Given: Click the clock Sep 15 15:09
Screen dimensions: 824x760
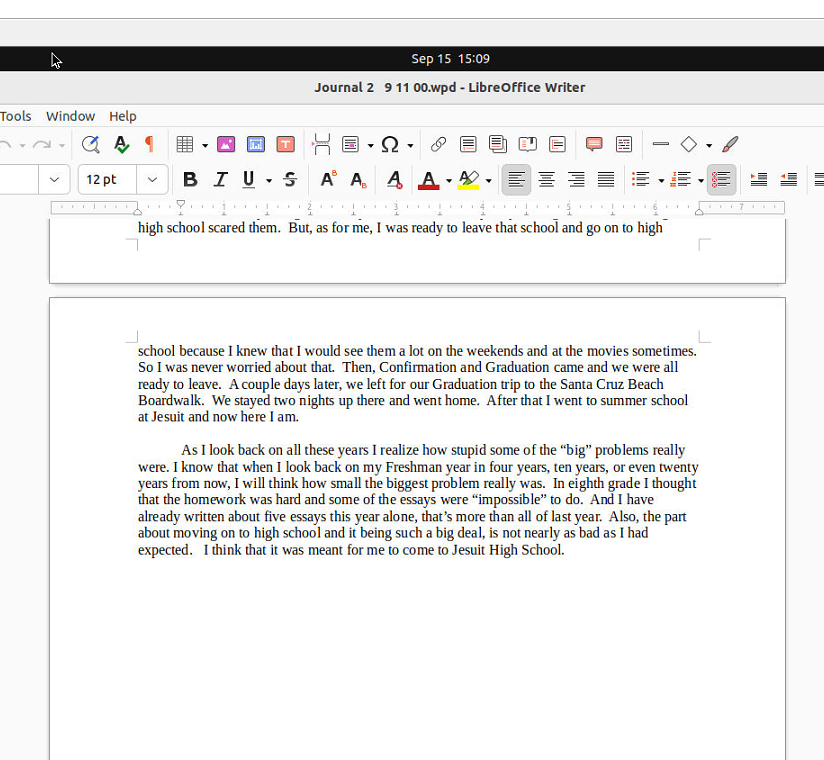Looking at the screenshot, I should [450, 59].
